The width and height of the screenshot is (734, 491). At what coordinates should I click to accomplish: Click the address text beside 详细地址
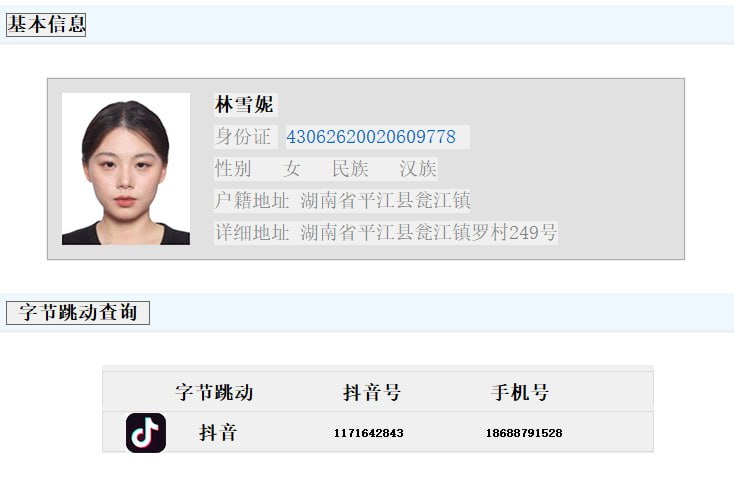point(429,233)
